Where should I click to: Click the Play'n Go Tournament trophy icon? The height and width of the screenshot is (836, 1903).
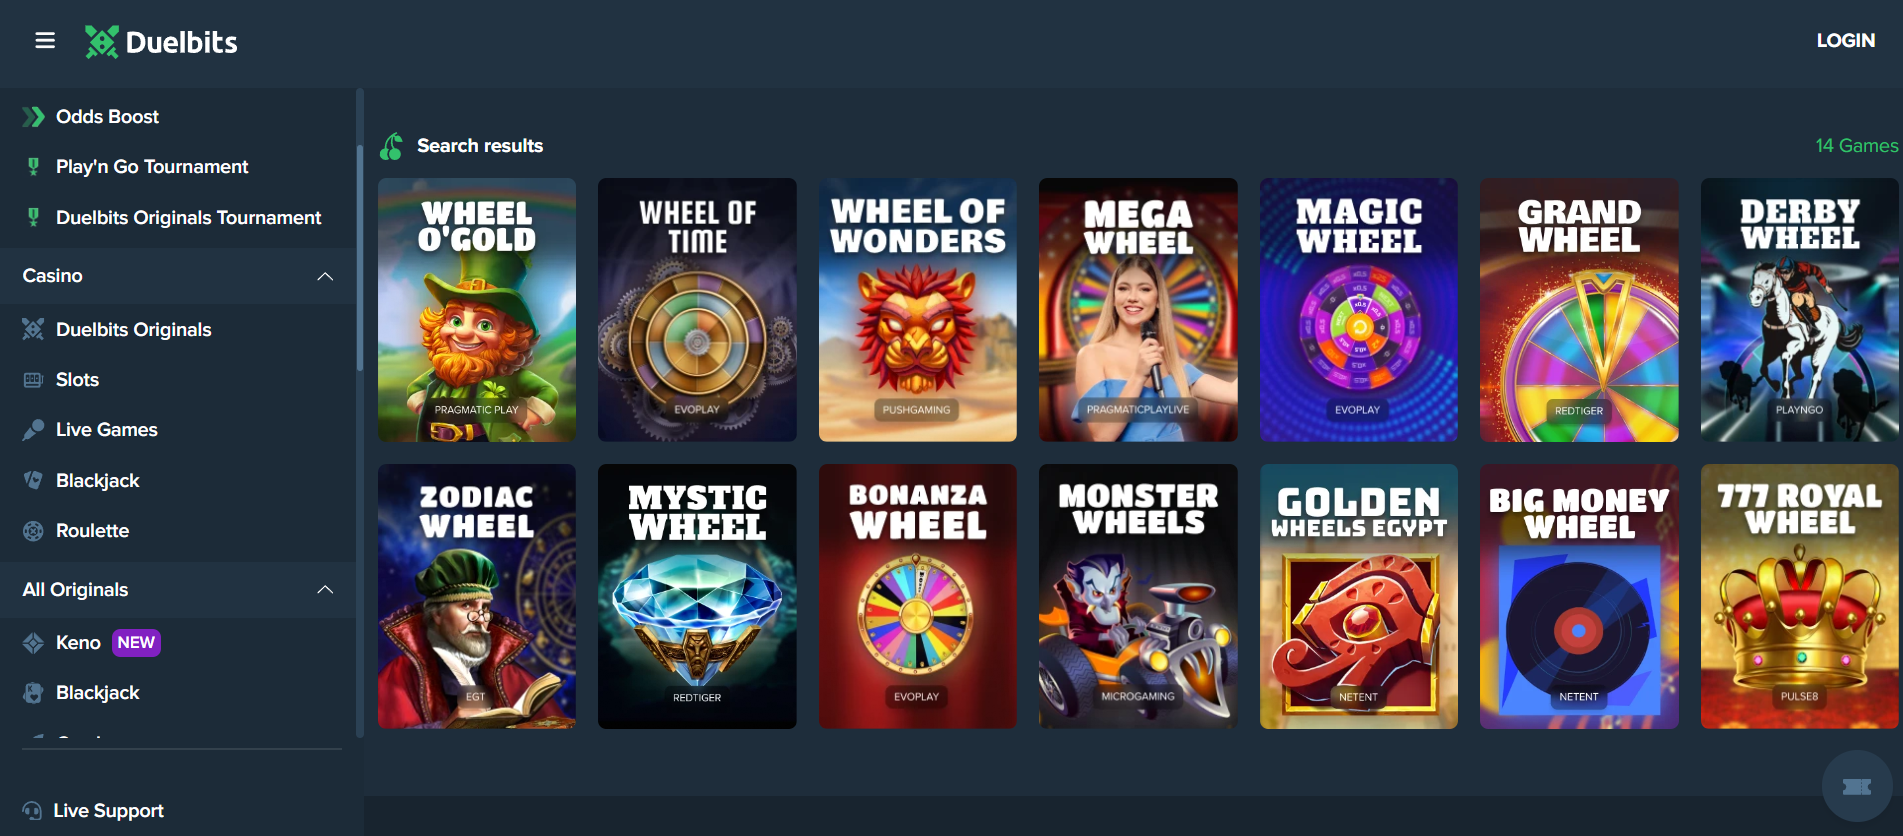tap(33, 167)
